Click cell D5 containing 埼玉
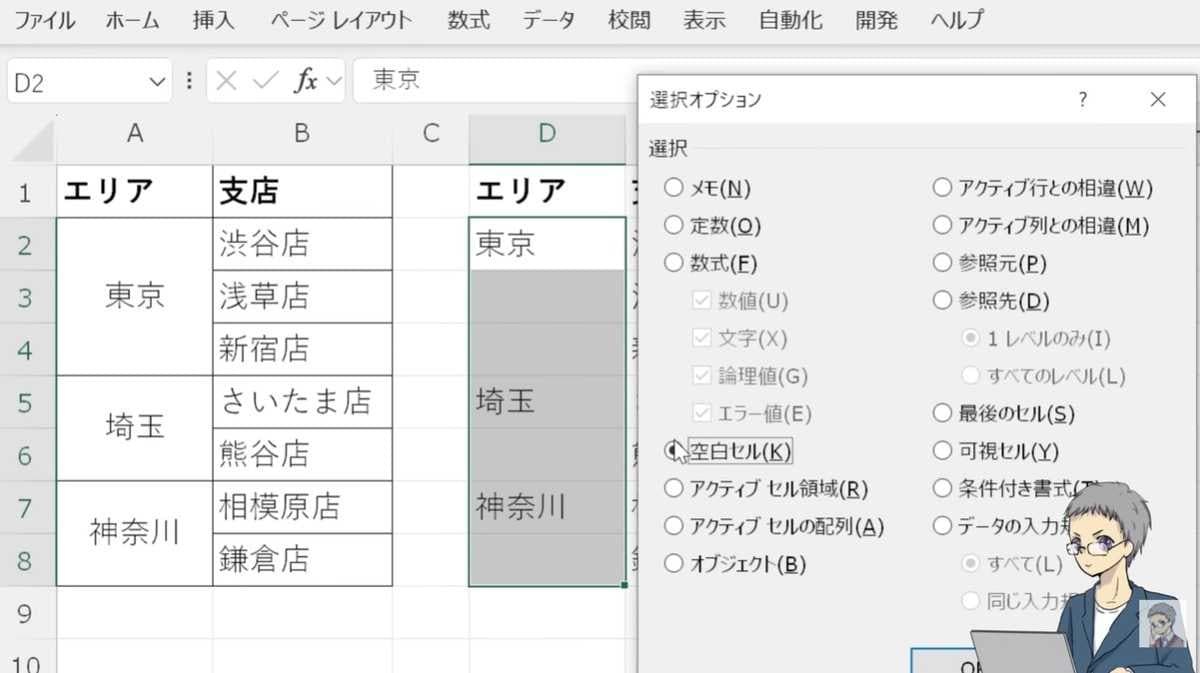Viewport: 1200px width, 673px height. tap(546, 403)
